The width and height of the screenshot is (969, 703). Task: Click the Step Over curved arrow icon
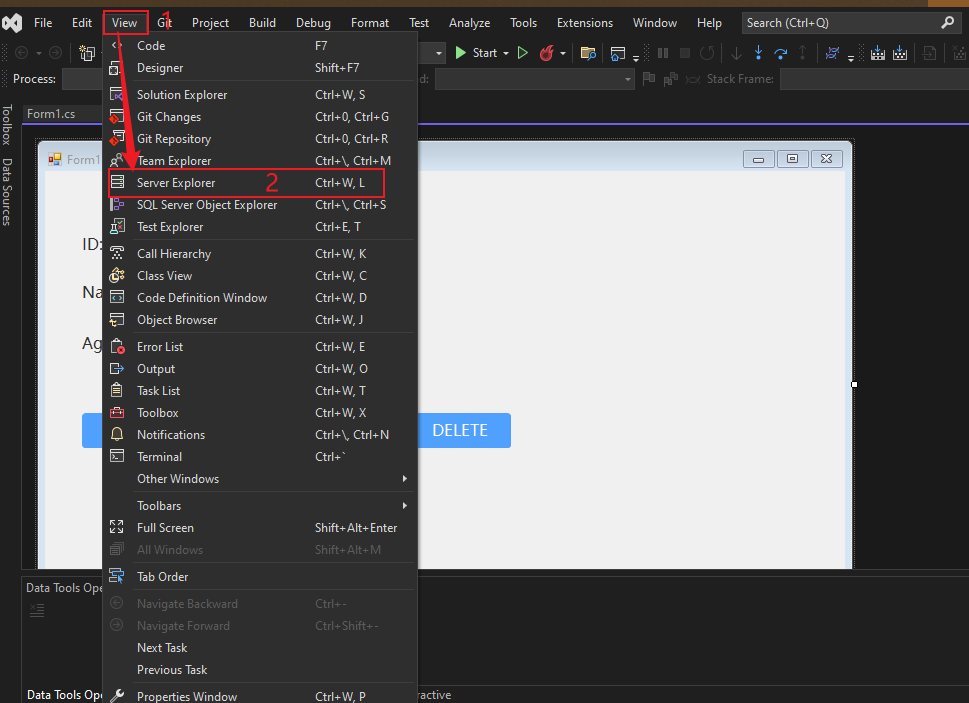tap(781, 54)
